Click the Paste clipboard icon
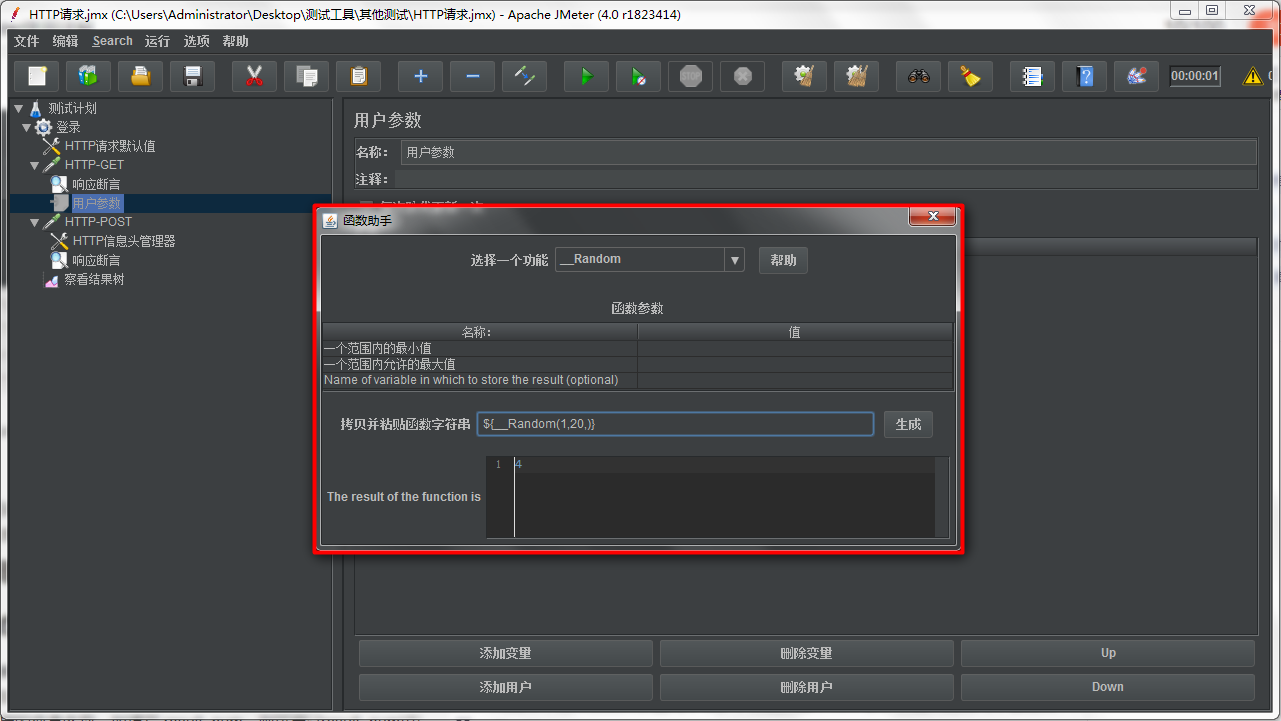This screenshot has width=1281, height=721. [x=359, y=76]
